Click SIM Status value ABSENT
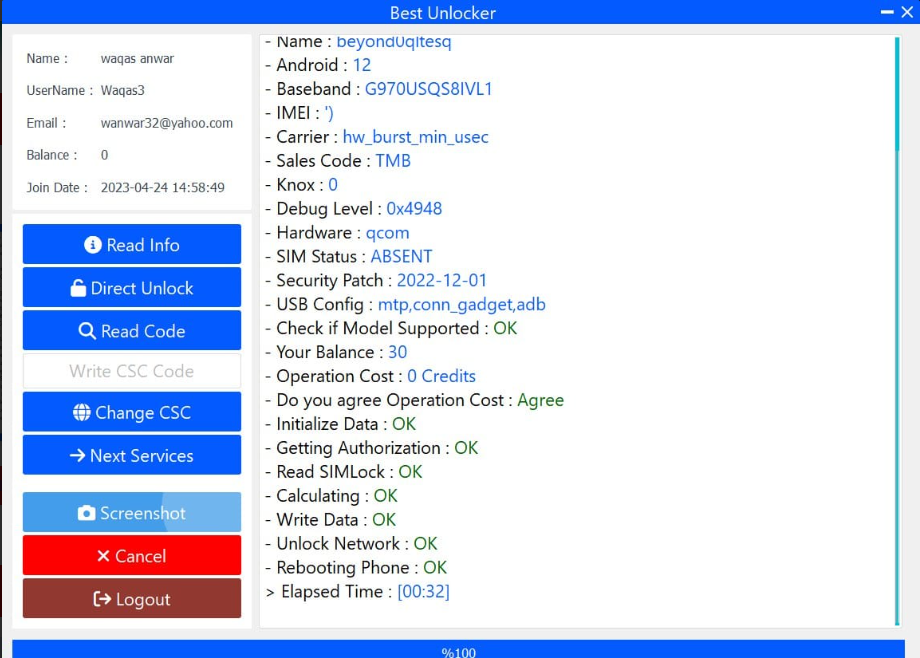 tap(401, 257)
